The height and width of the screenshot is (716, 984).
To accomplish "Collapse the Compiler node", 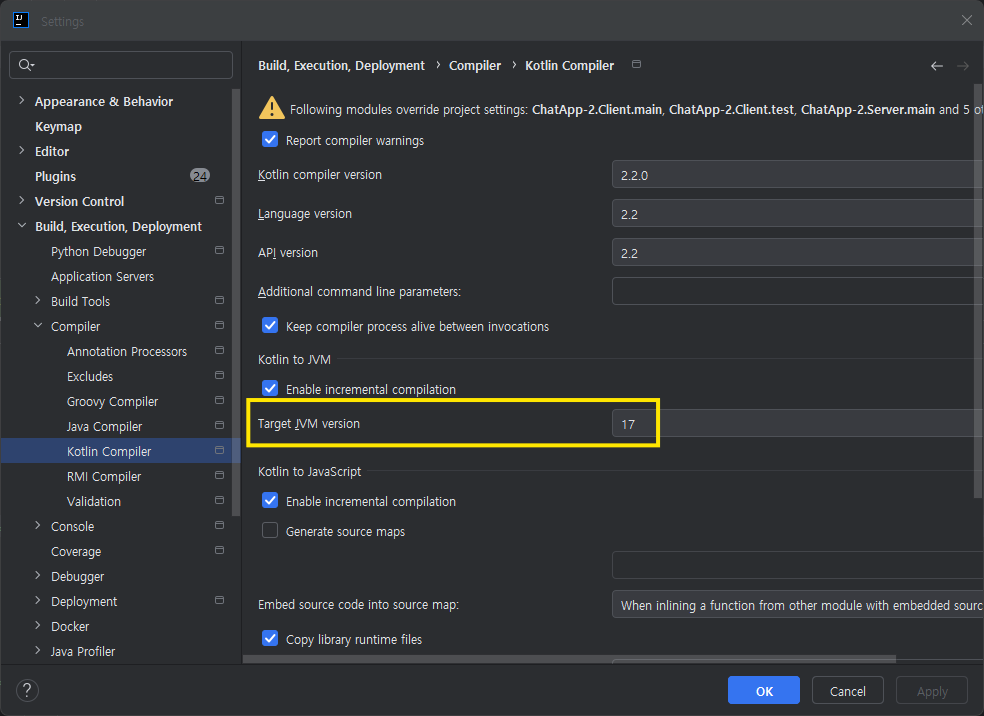I will (x=38, y=326).
